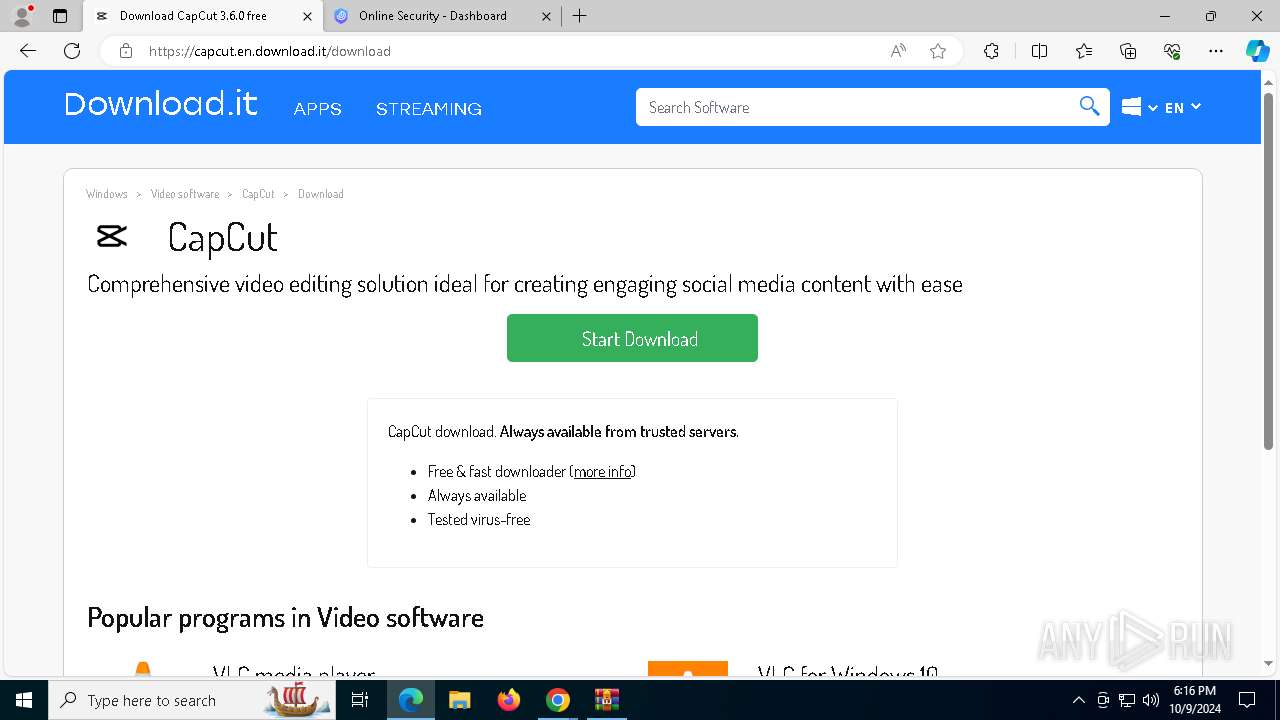1280x720 pixels.
Task: Open File Explorer from the taskbar
Action: pyautogui.click(x=459, y=700)
